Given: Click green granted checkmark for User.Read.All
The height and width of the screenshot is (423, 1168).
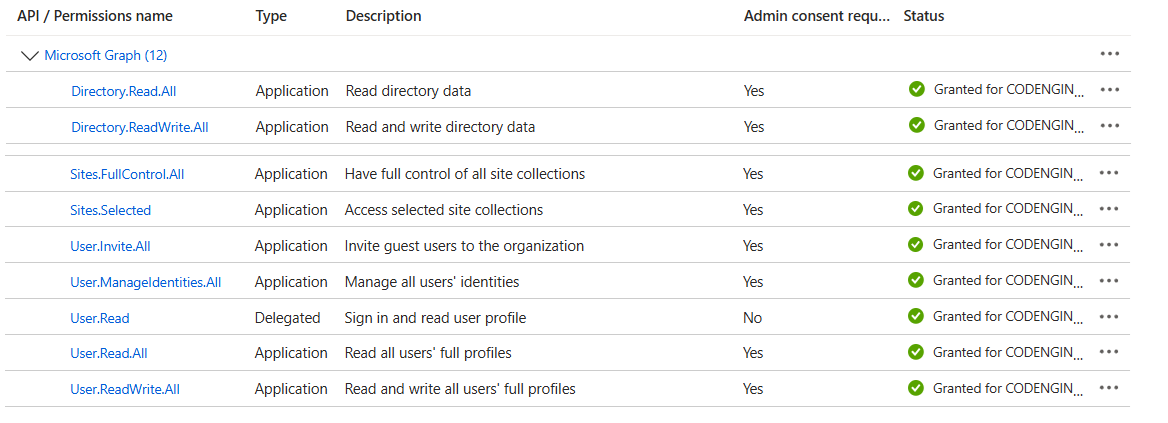Looking at the screenshot, I should point(916,352).
